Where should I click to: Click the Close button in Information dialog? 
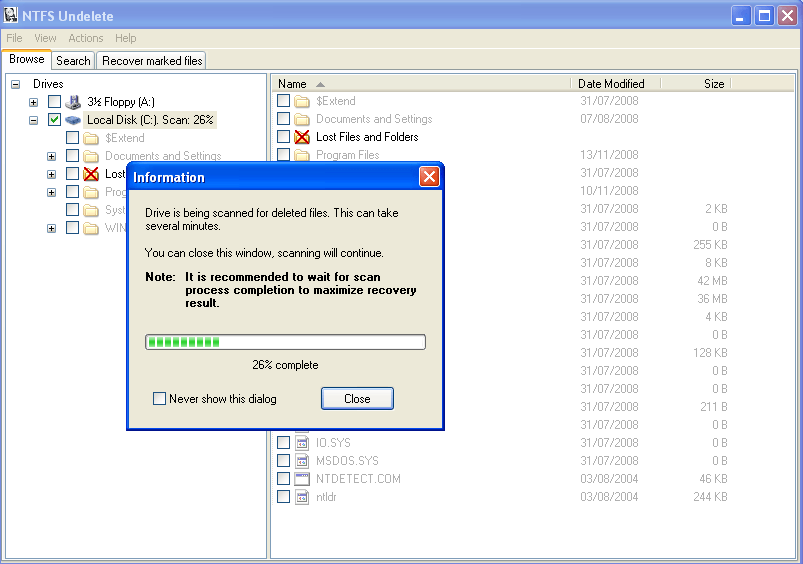coord(357,399)
